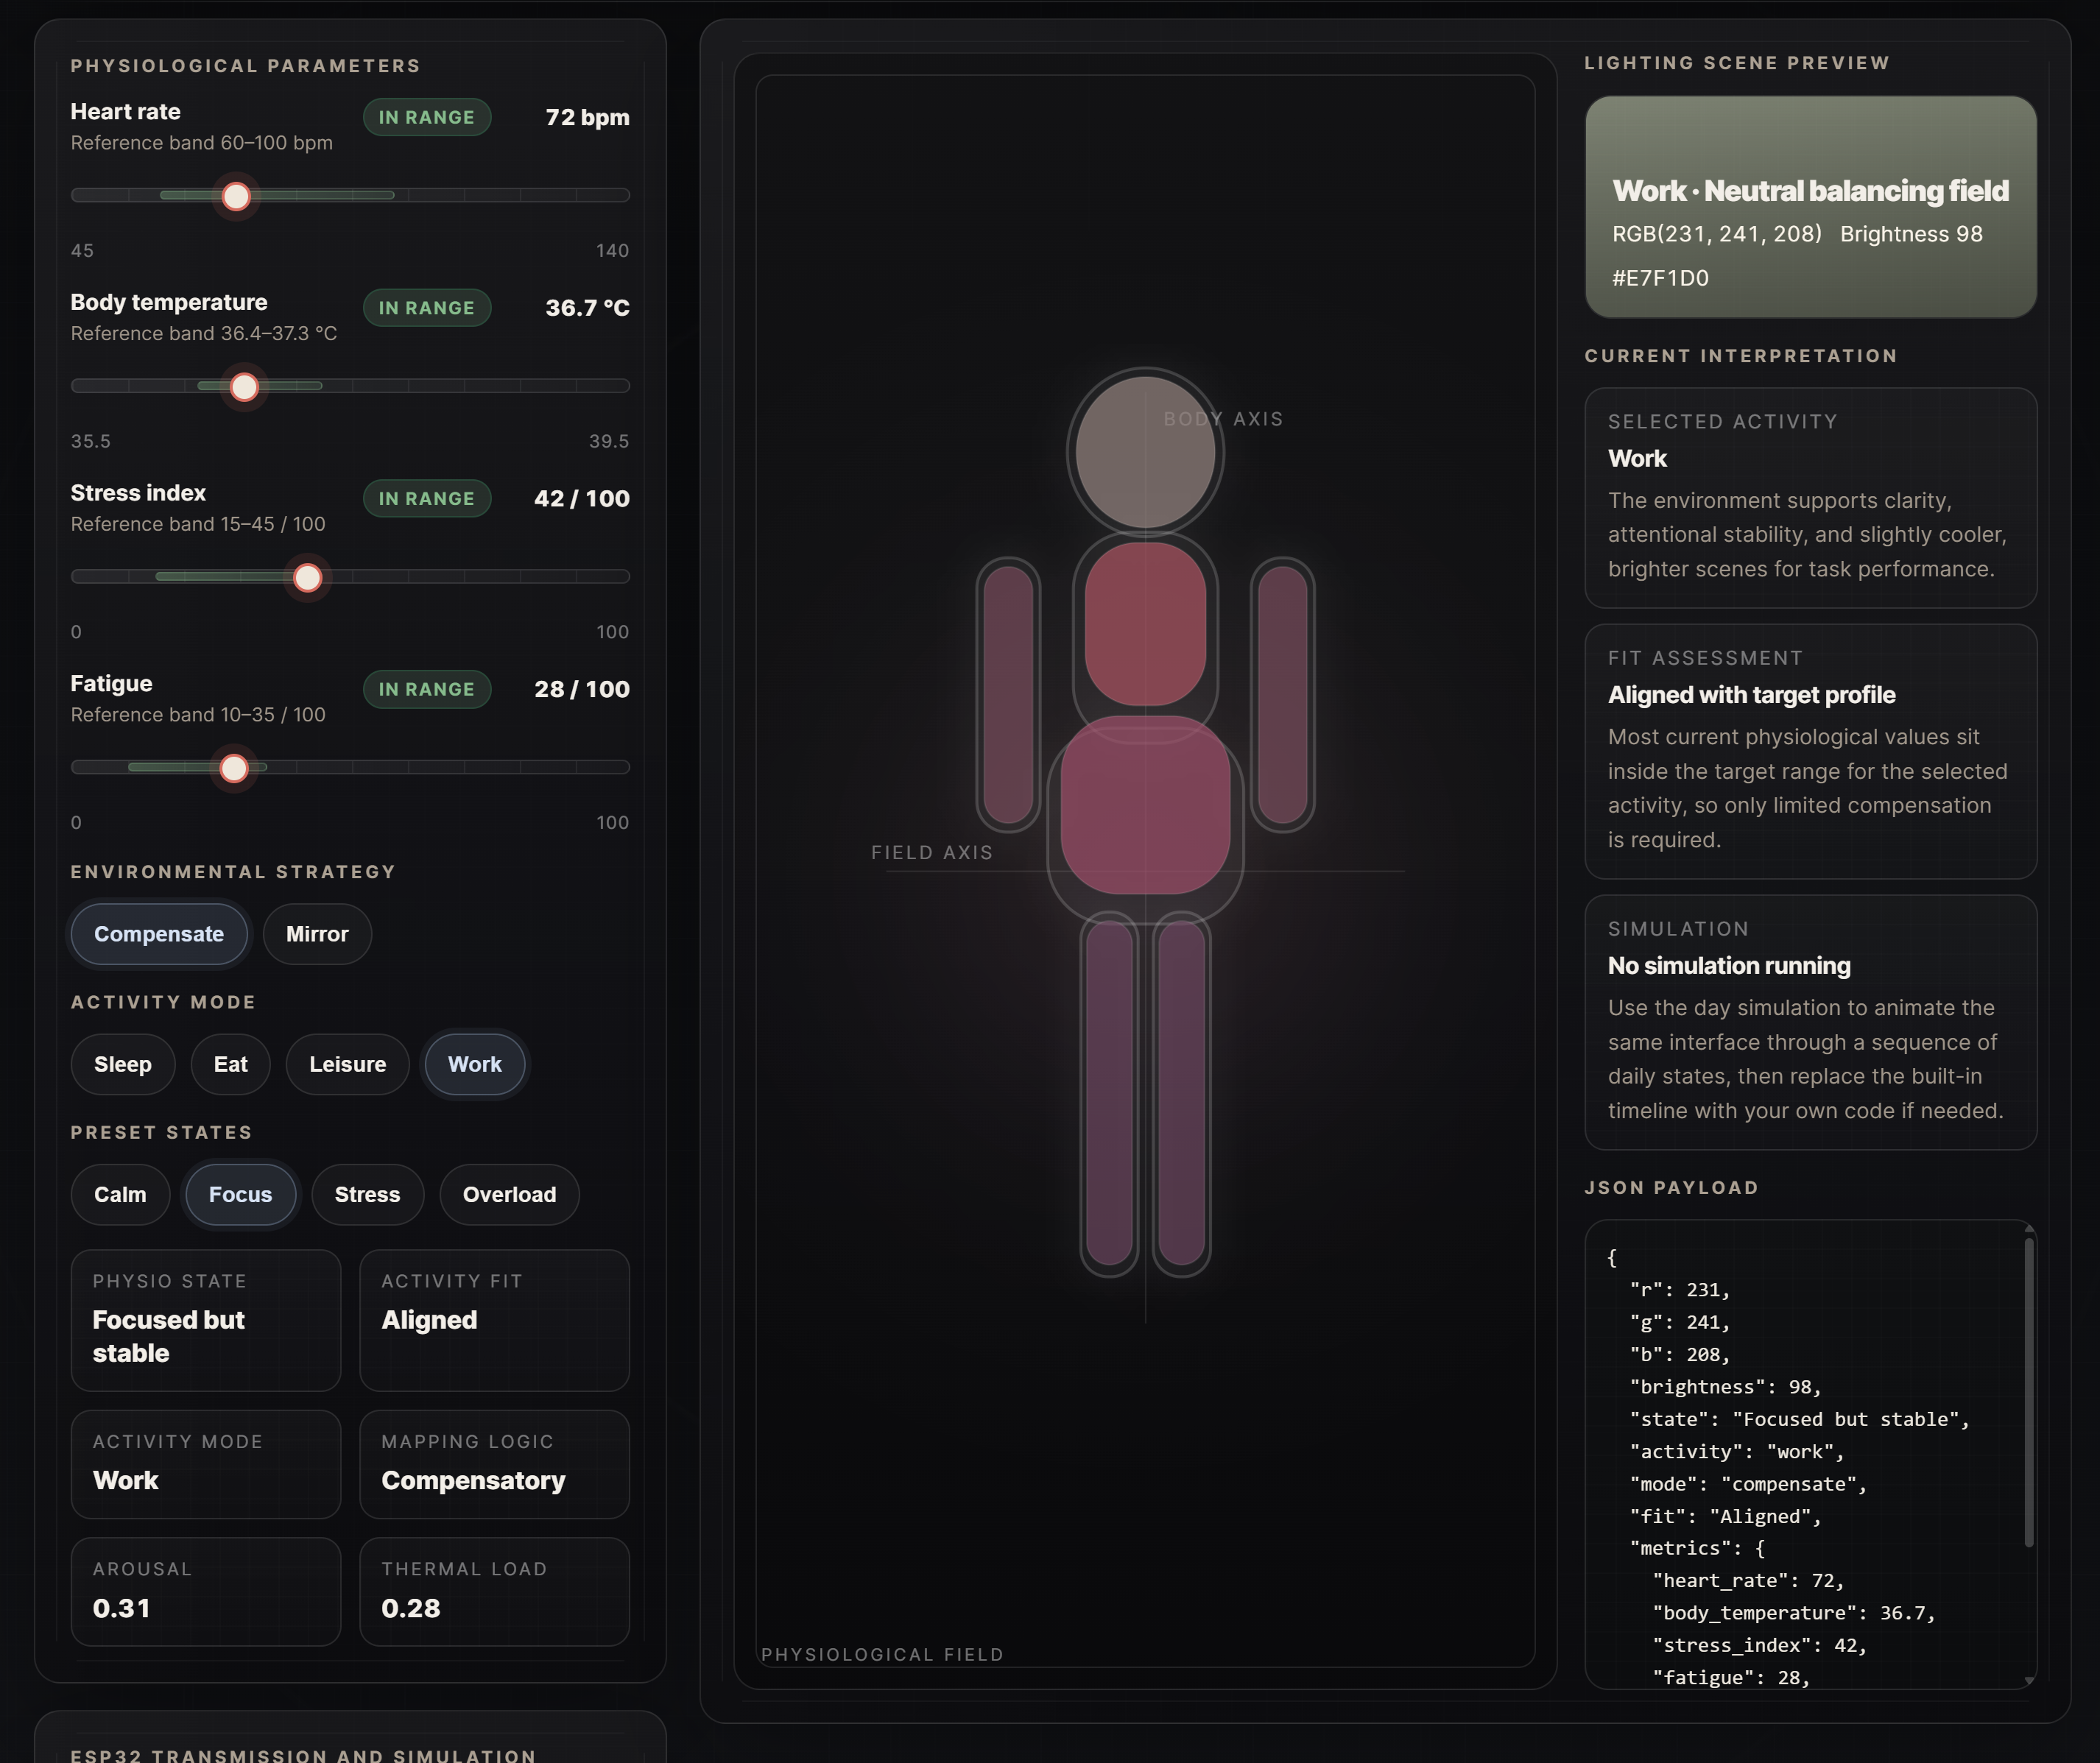This screenshot has height=1763, width=2100.
Task: Click the JSON line '"brightness": 98,'
Action: pyautogui.click(x=1725, y=1387)
